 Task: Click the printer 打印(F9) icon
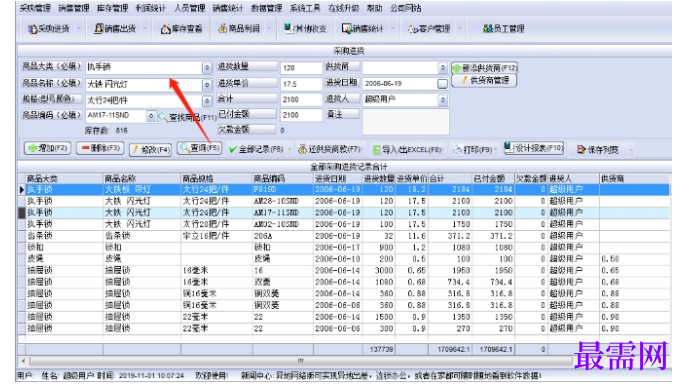pyautogui.click(x=457, y=150)
